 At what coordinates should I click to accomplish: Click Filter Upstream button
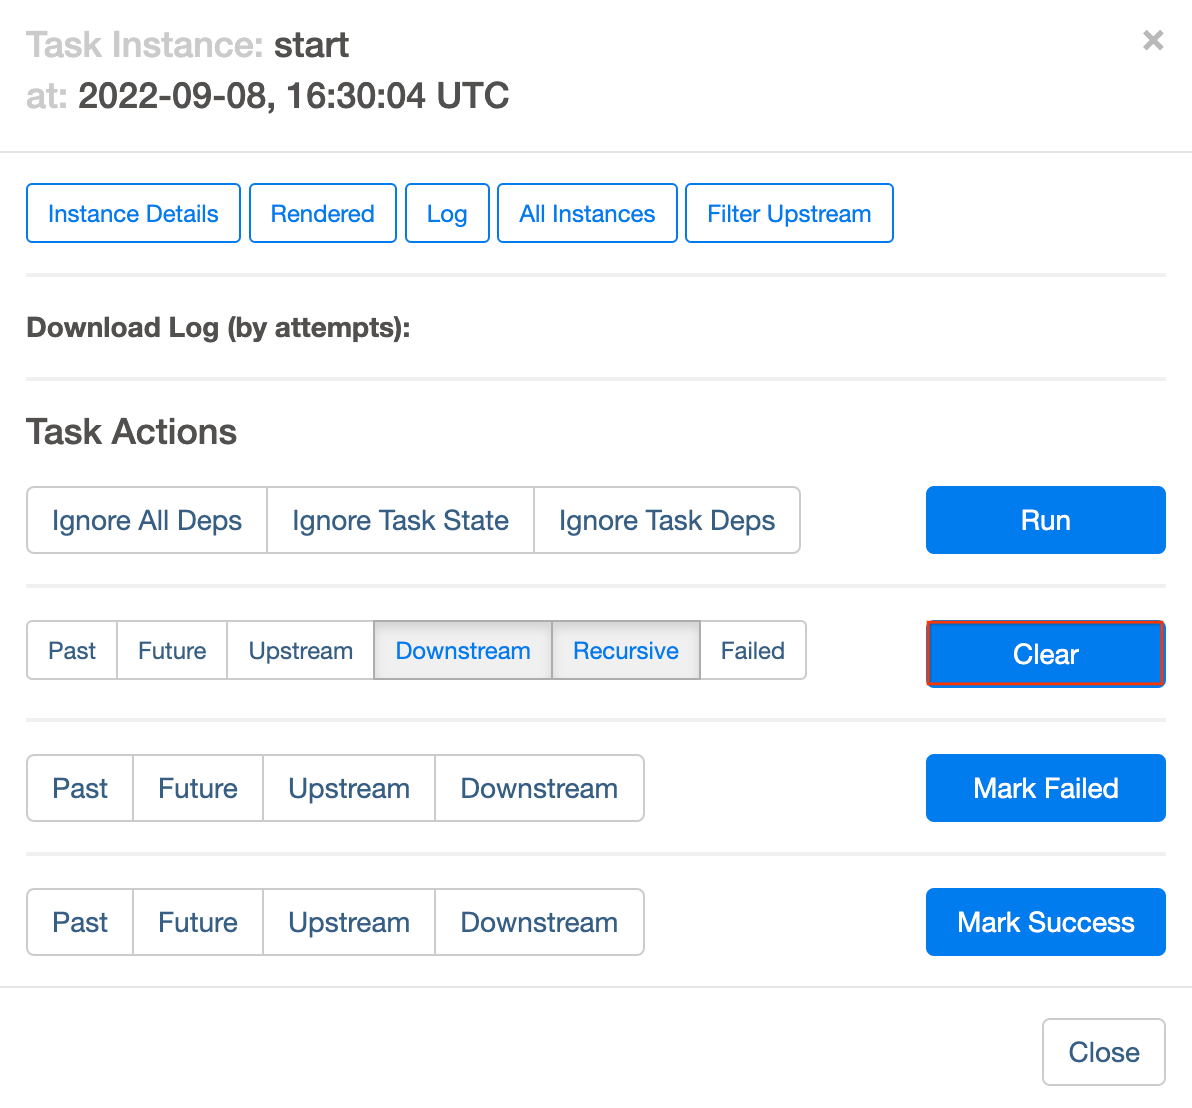point(789,213)
